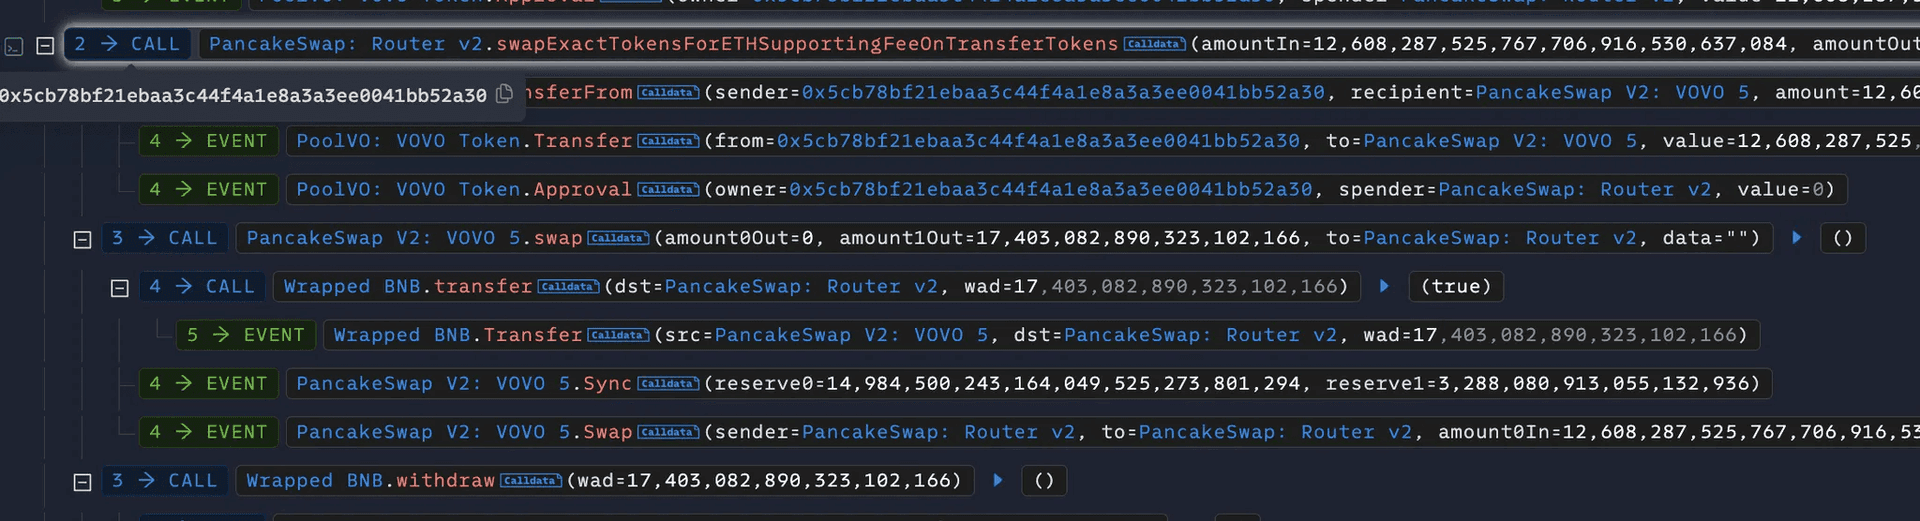
Task: Collapse the Wrapped BNB.transfer call node
Action: click(x=120, y=288)
